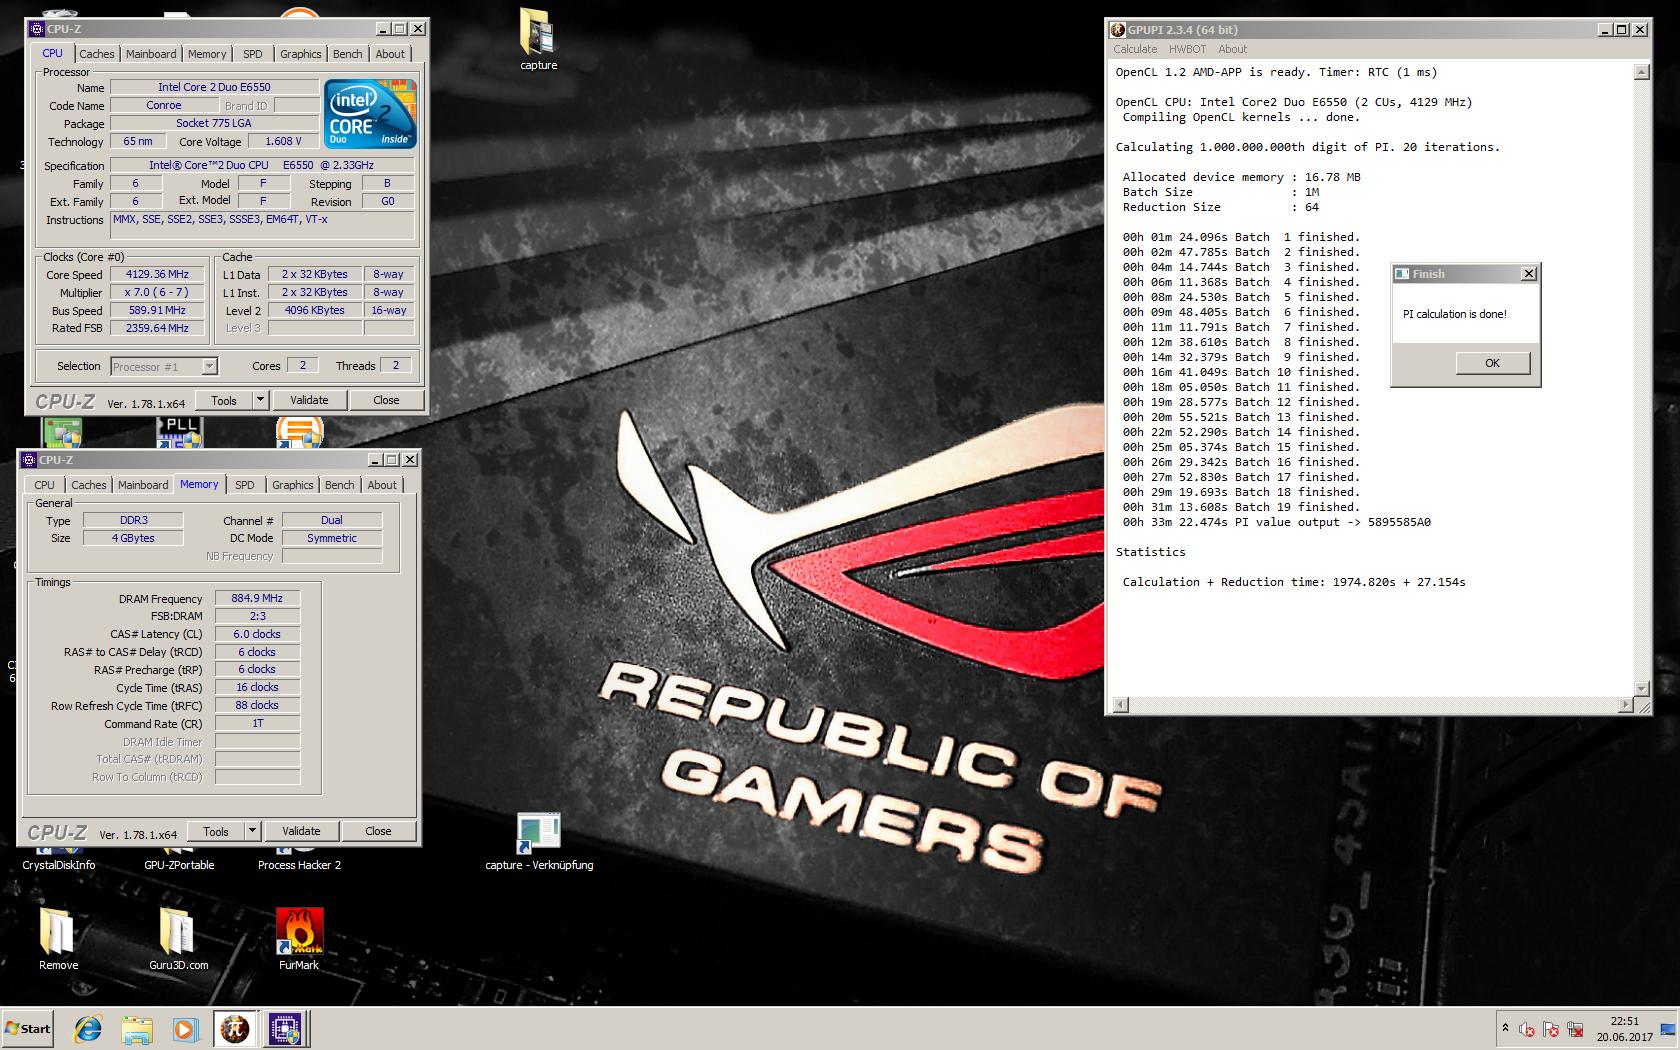This screenshot has height=1050, width=1680.
Task: Open the Graphics tab in the top CPU-Z window
Action: 301,54
